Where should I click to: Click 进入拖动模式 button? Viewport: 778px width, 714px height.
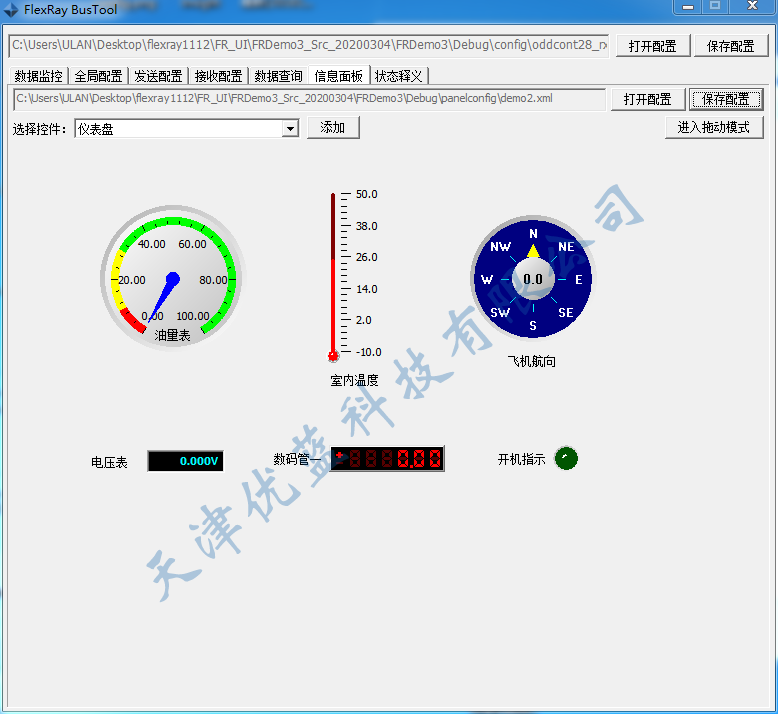(713, 128)
